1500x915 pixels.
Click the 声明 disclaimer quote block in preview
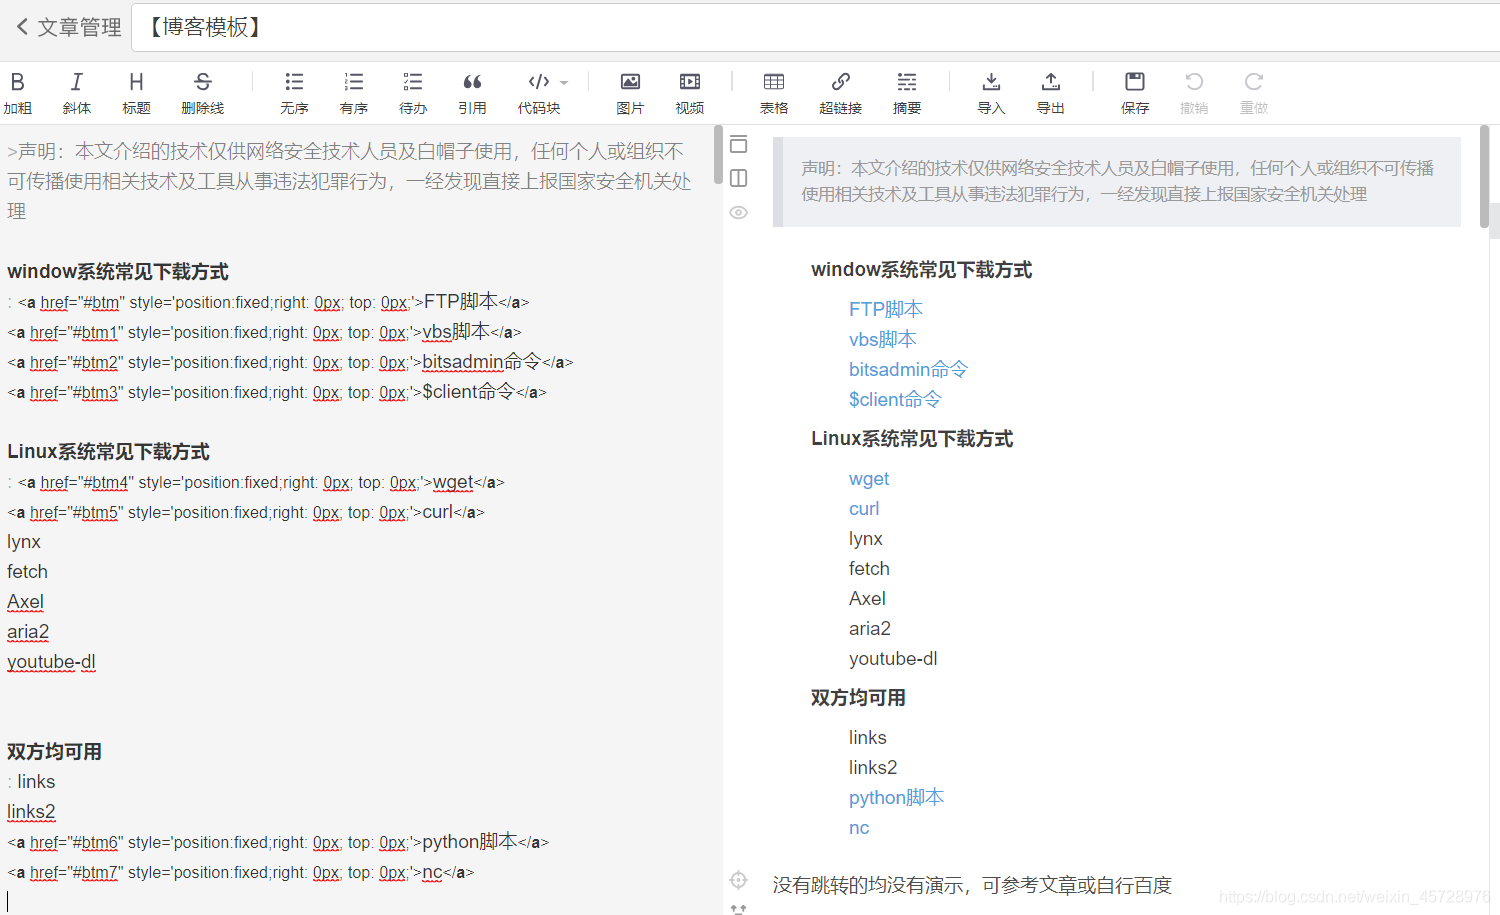(1117, 181)
